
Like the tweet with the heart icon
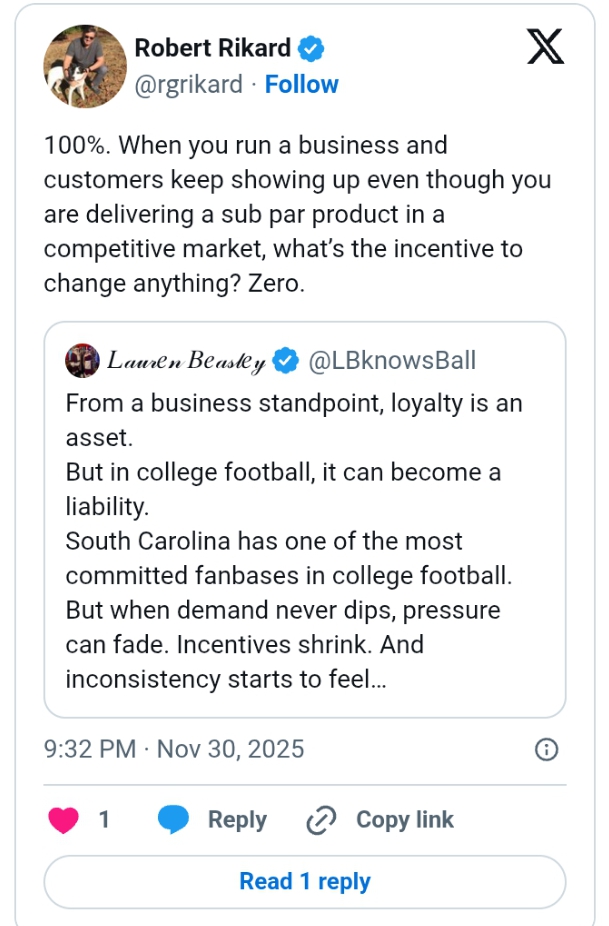coord(63,820)
